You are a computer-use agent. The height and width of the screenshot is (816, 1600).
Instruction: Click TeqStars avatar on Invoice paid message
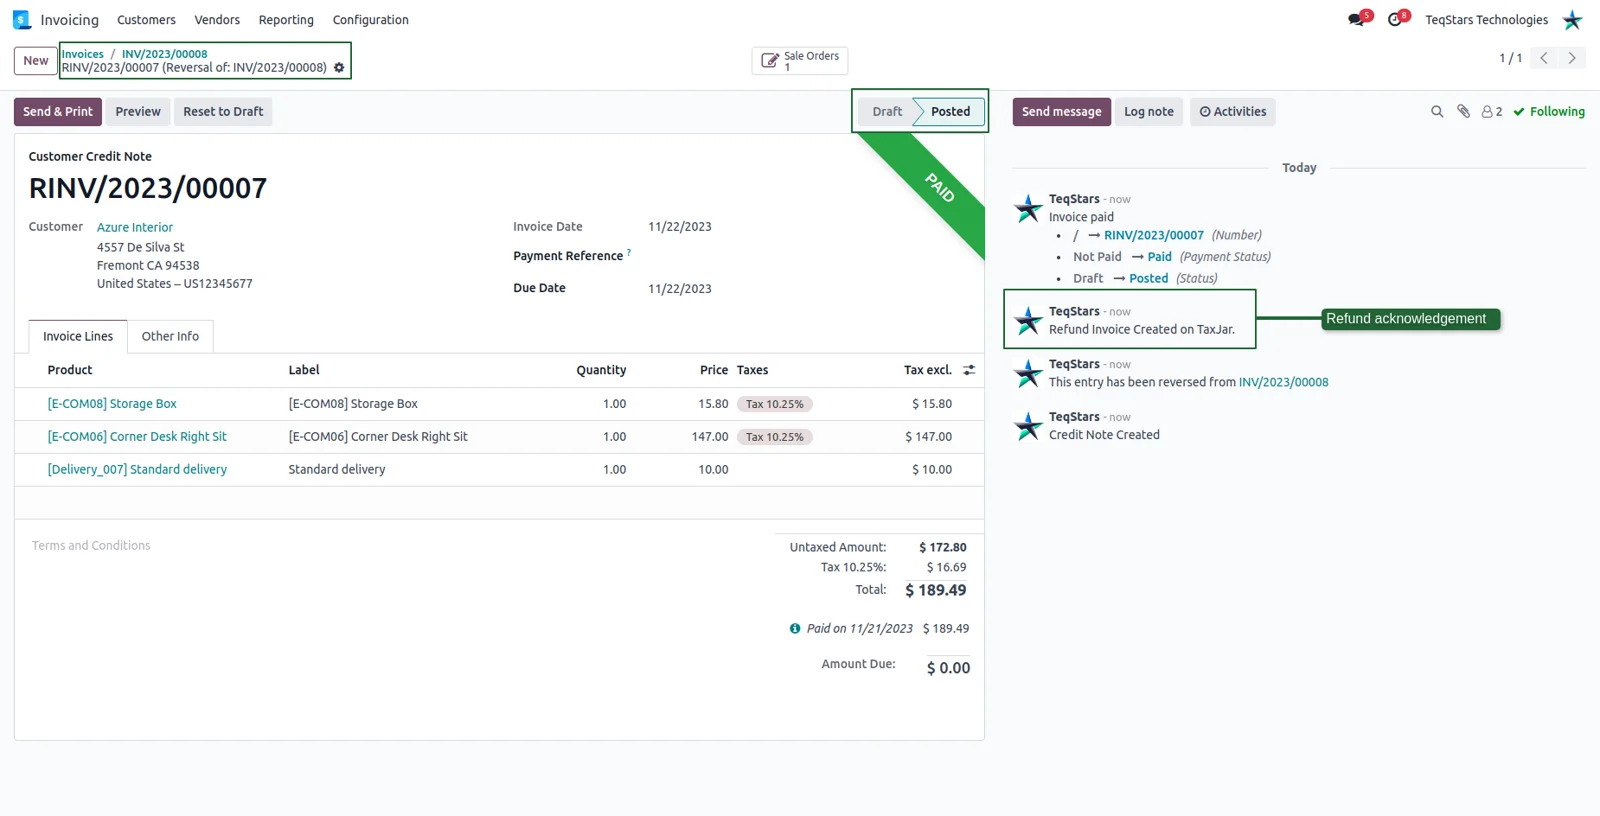1028,208
